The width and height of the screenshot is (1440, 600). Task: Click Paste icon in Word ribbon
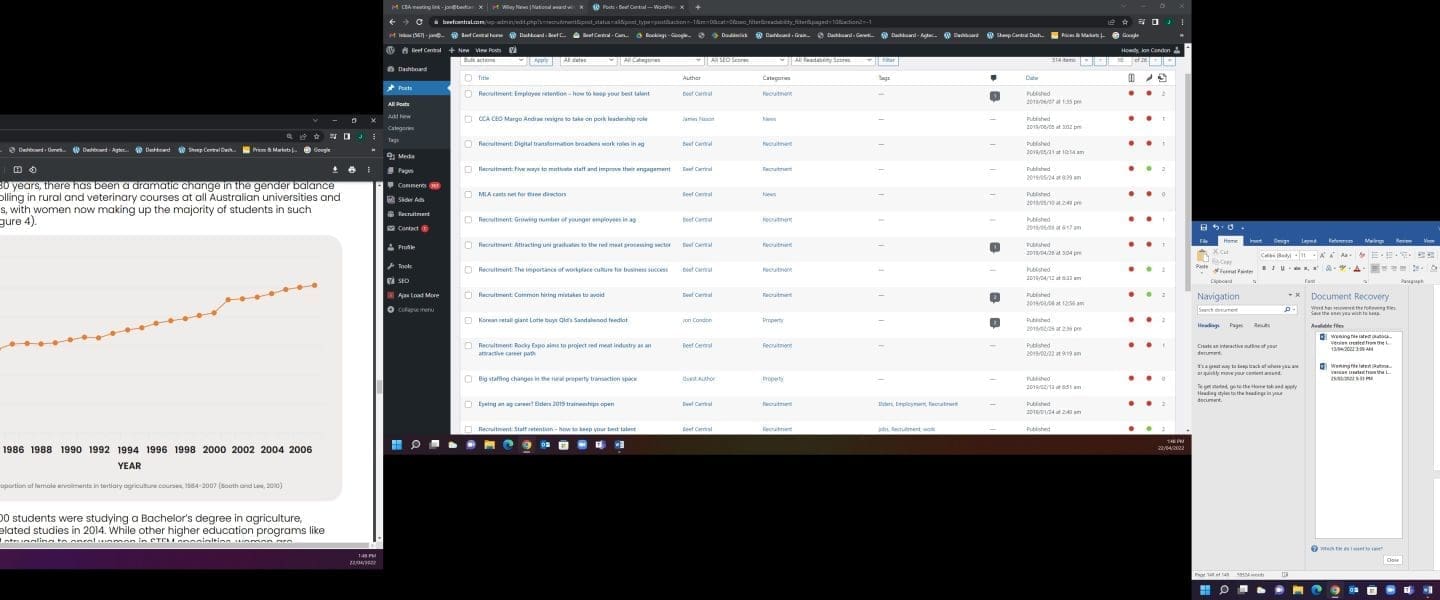point(1202,258)
